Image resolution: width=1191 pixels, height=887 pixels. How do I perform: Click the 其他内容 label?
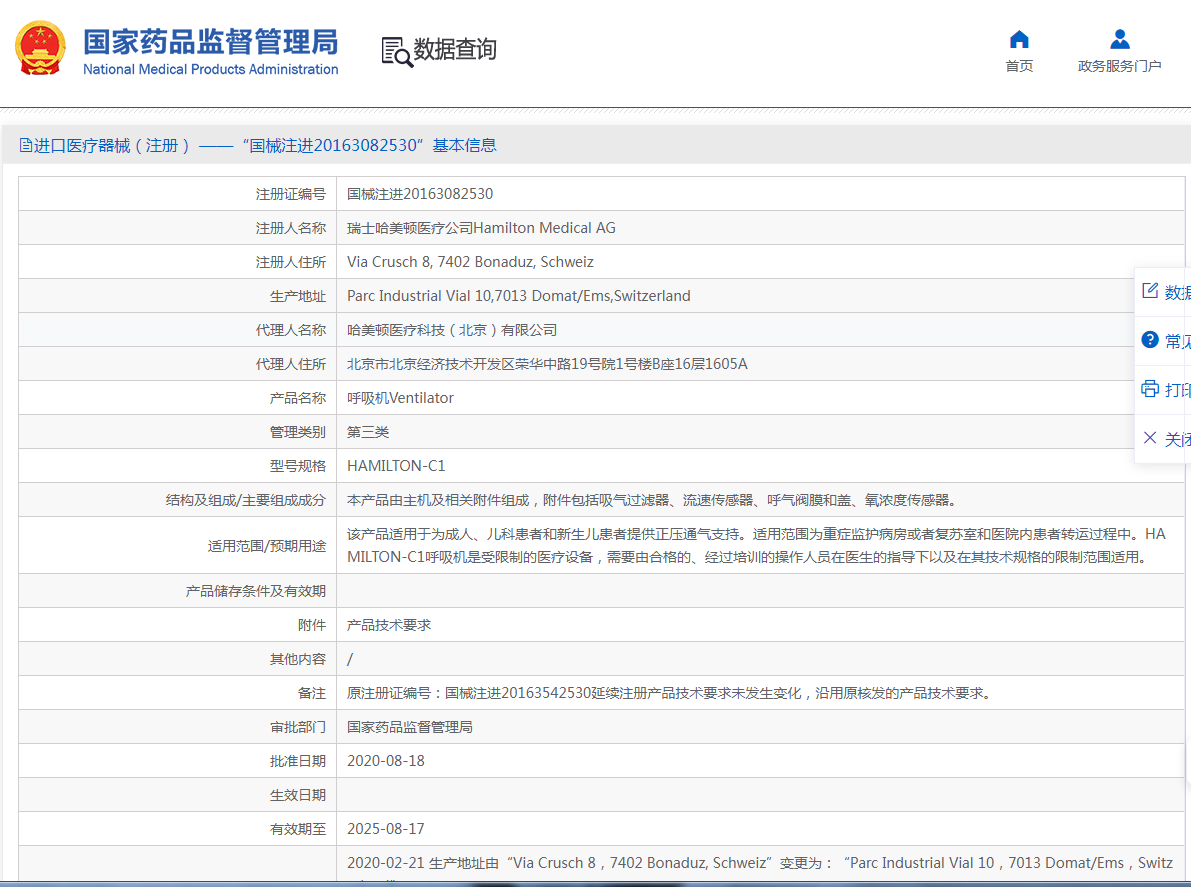[298, 659]
